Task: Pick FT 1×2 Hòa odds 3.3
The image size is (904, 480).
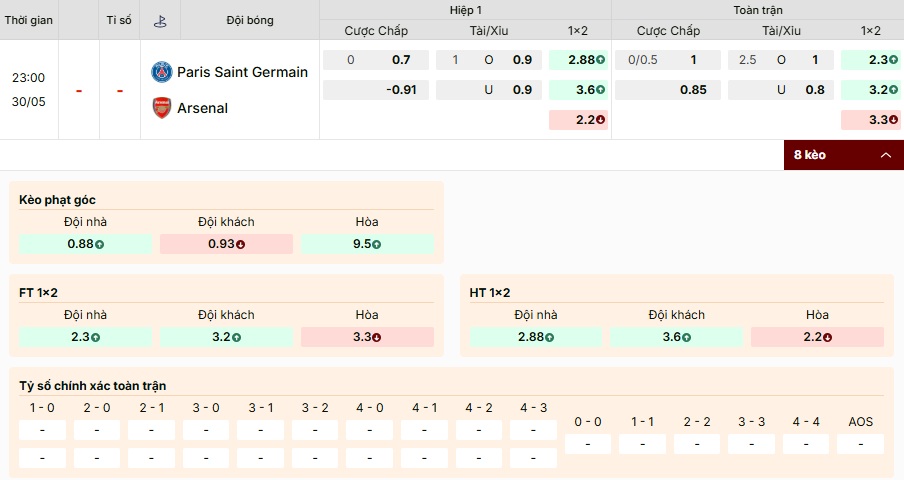Action: pyautogui.click(x=367, y=337)
